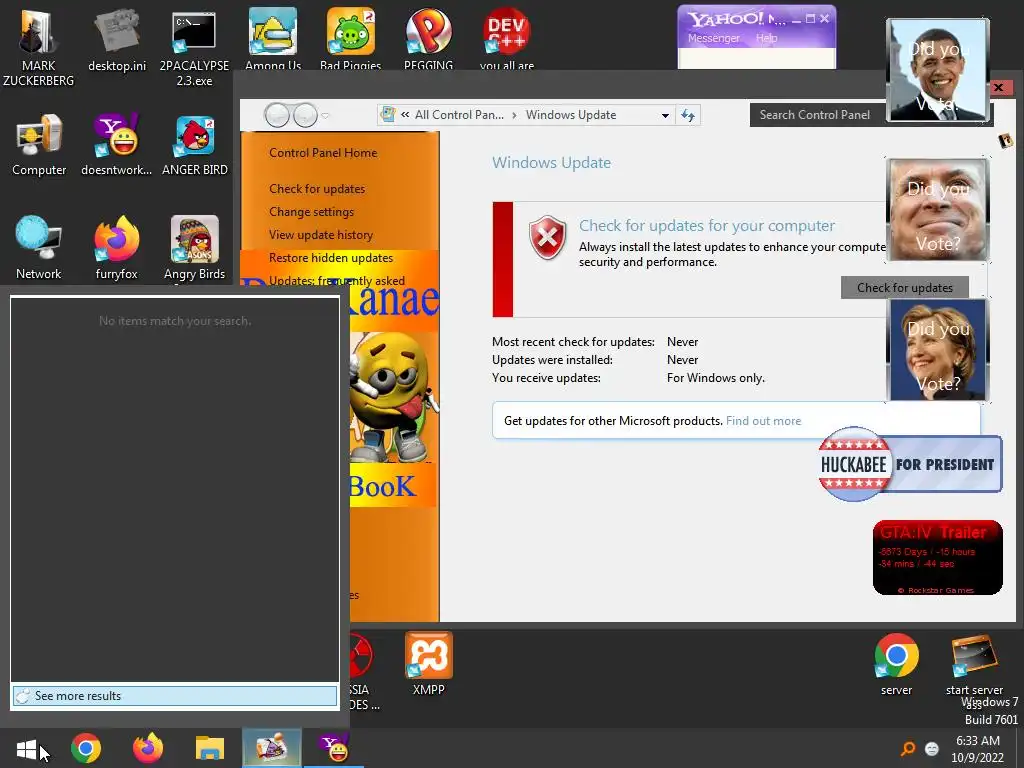Open Change settings in the sidebar

[312, 212]
